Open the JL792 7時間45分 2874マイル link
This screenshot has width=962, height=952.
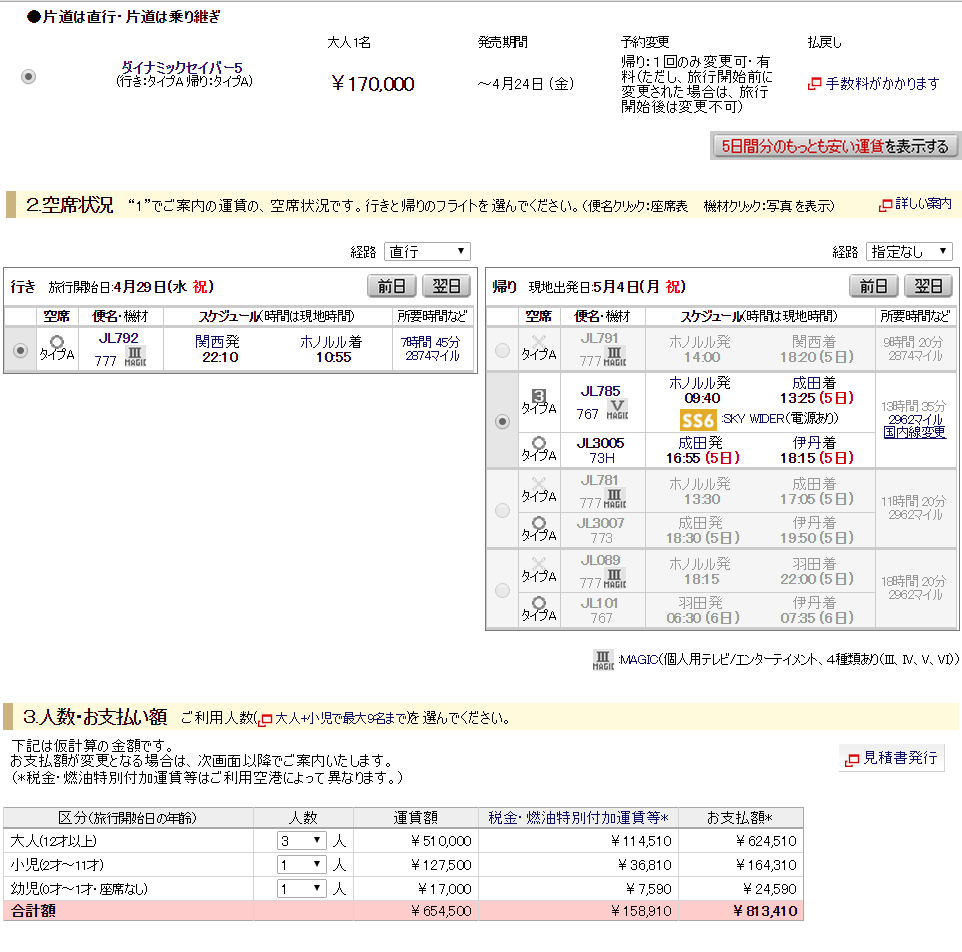pos(432,348)
